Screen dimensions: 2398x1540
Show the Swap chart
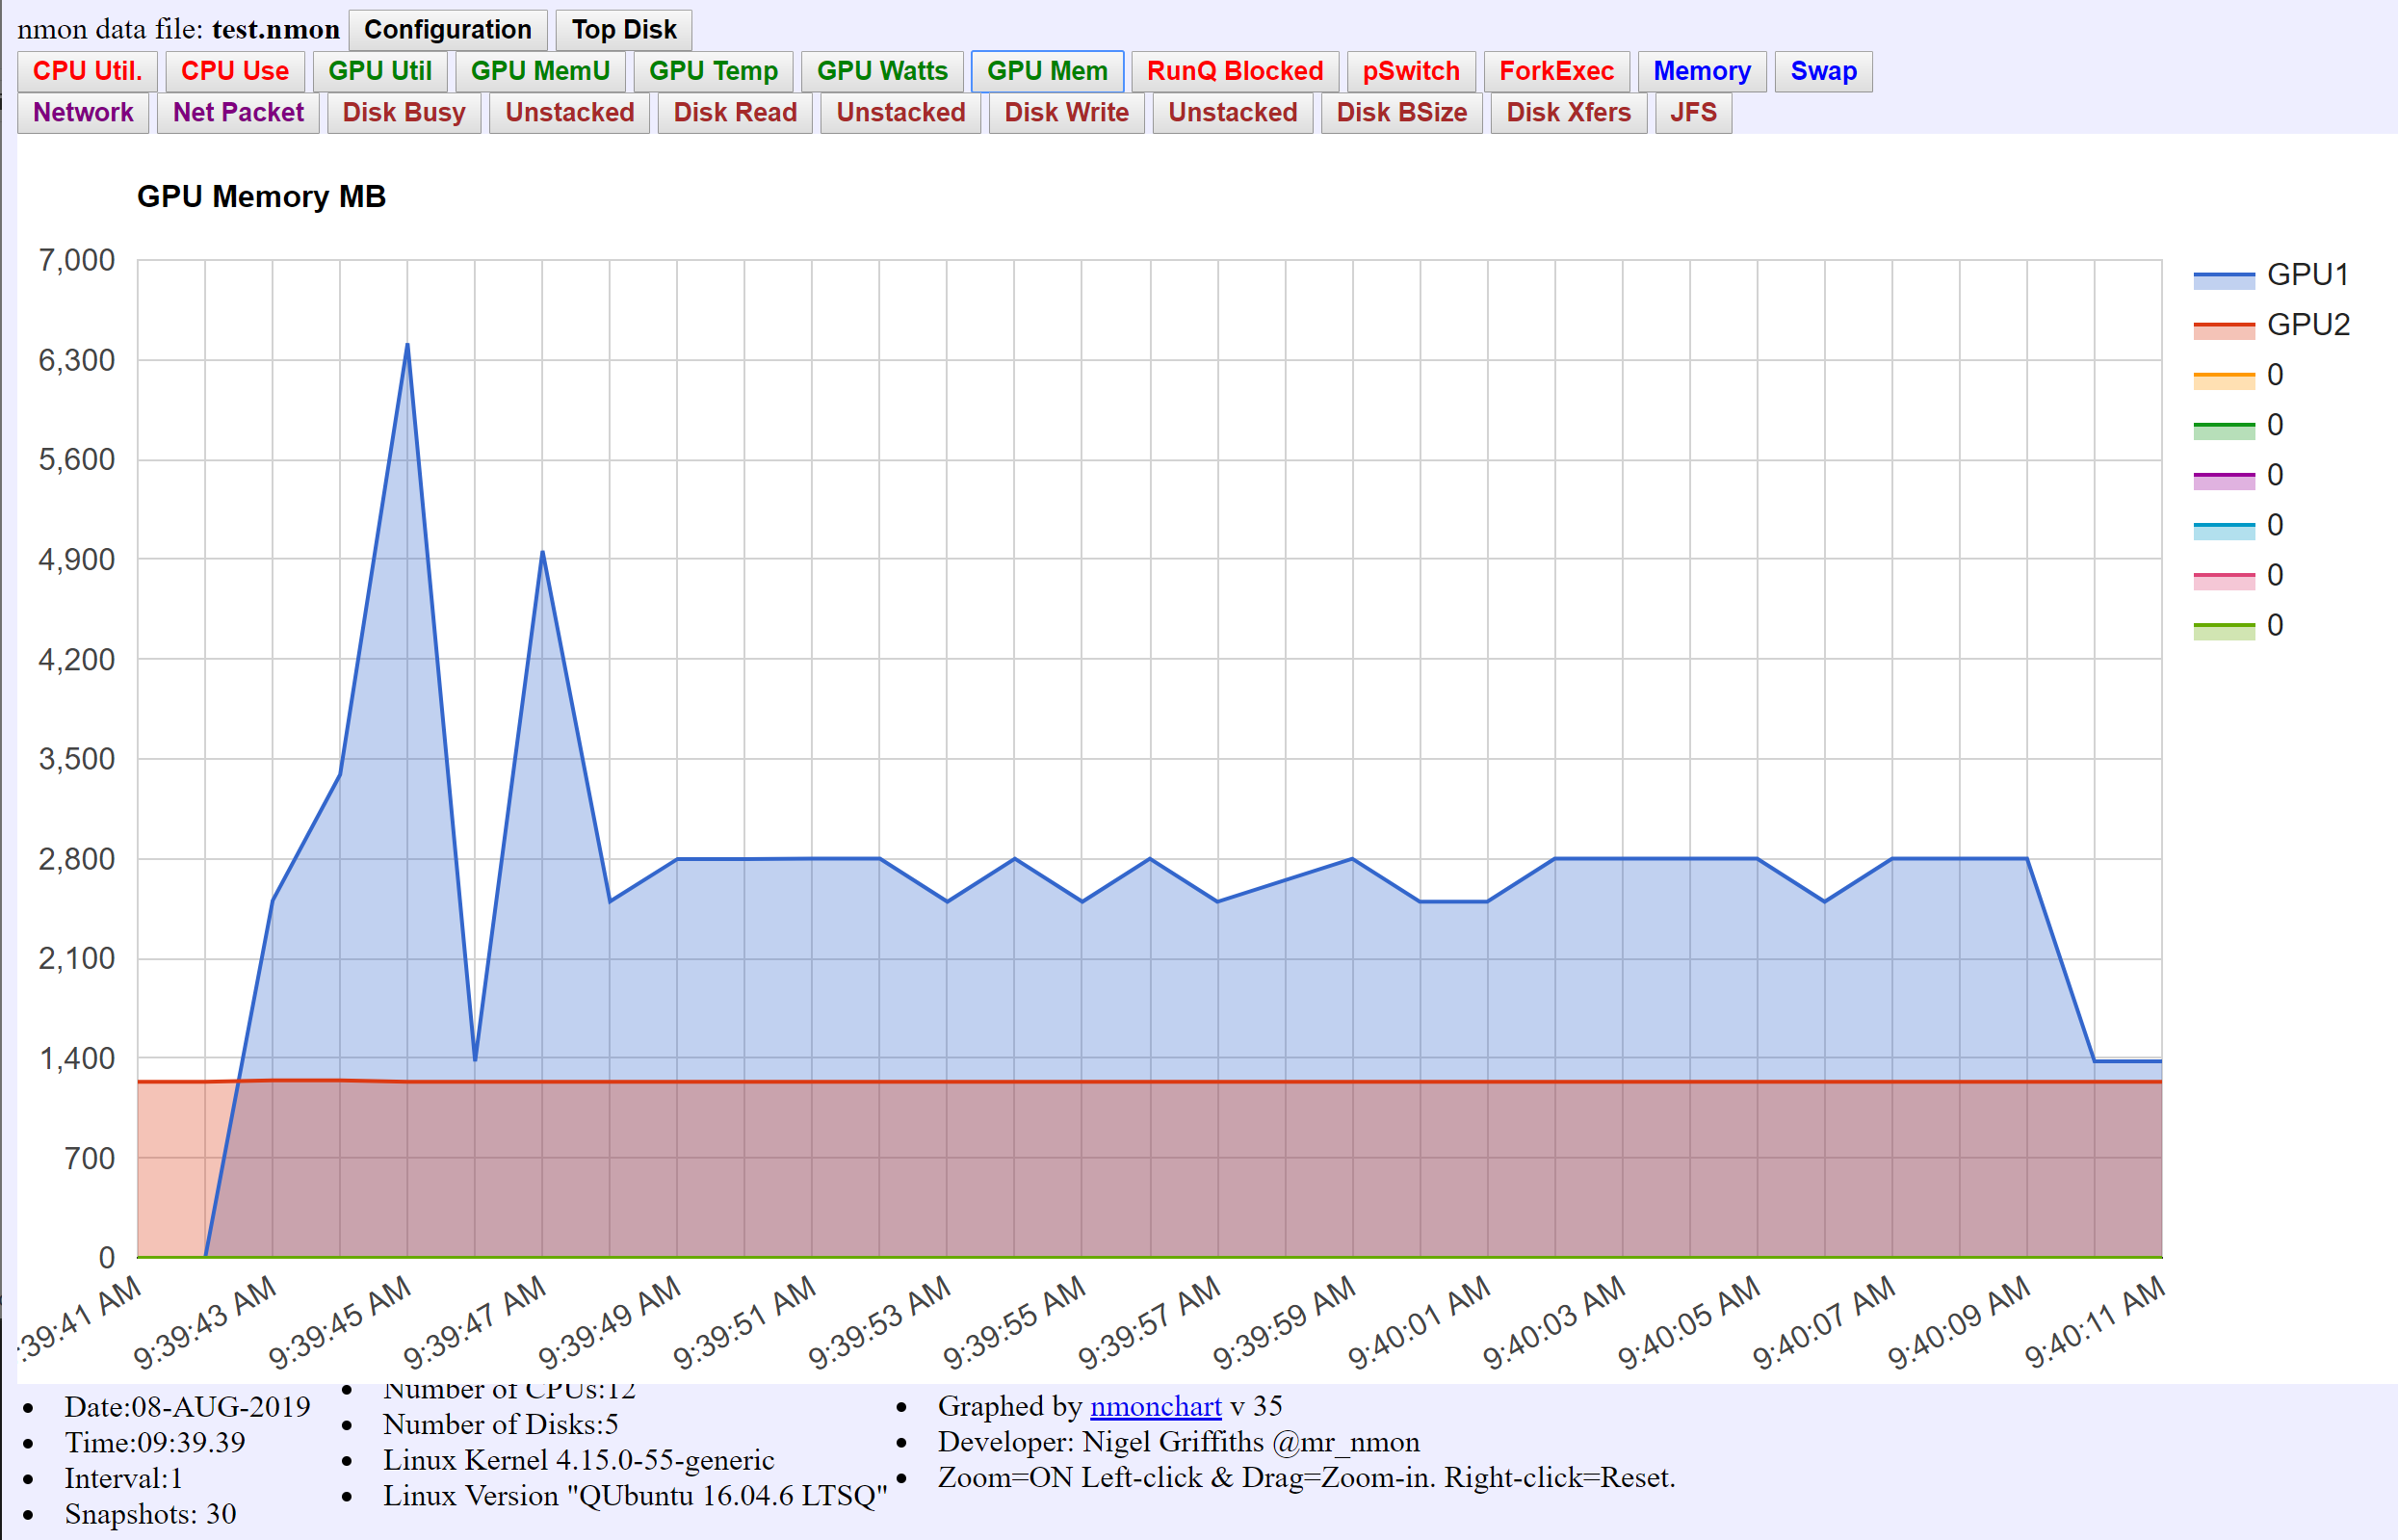[x=1824, y=71]
